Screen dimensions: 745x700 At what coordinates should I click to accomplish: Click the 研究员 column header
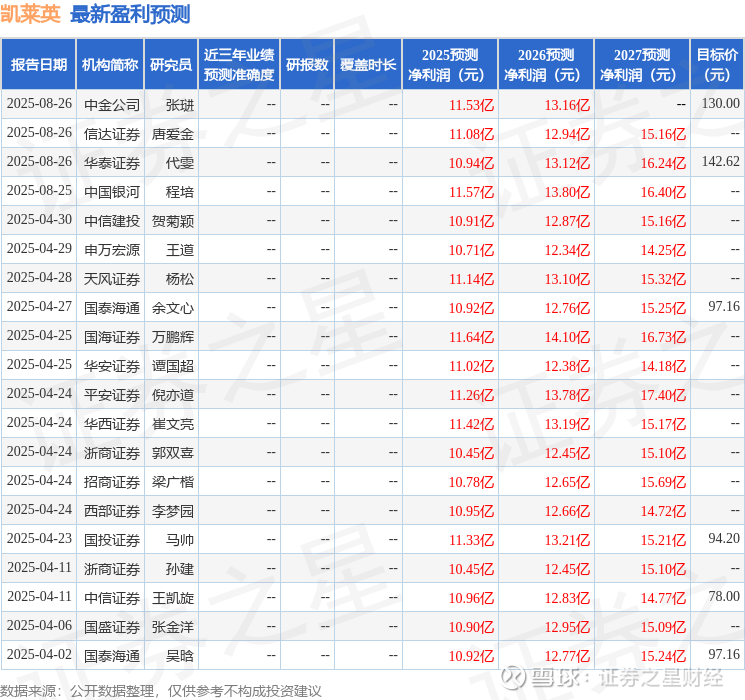171,65
